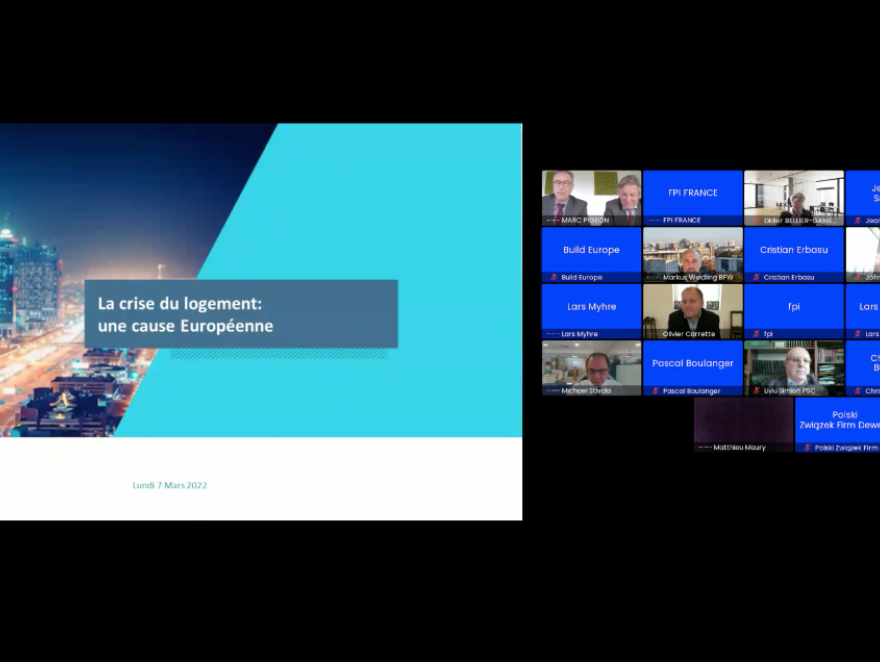Click Pascal Boulanger's muted microphone icon
The height and width of the screenshot is (662, 880).
coord(655,390)
